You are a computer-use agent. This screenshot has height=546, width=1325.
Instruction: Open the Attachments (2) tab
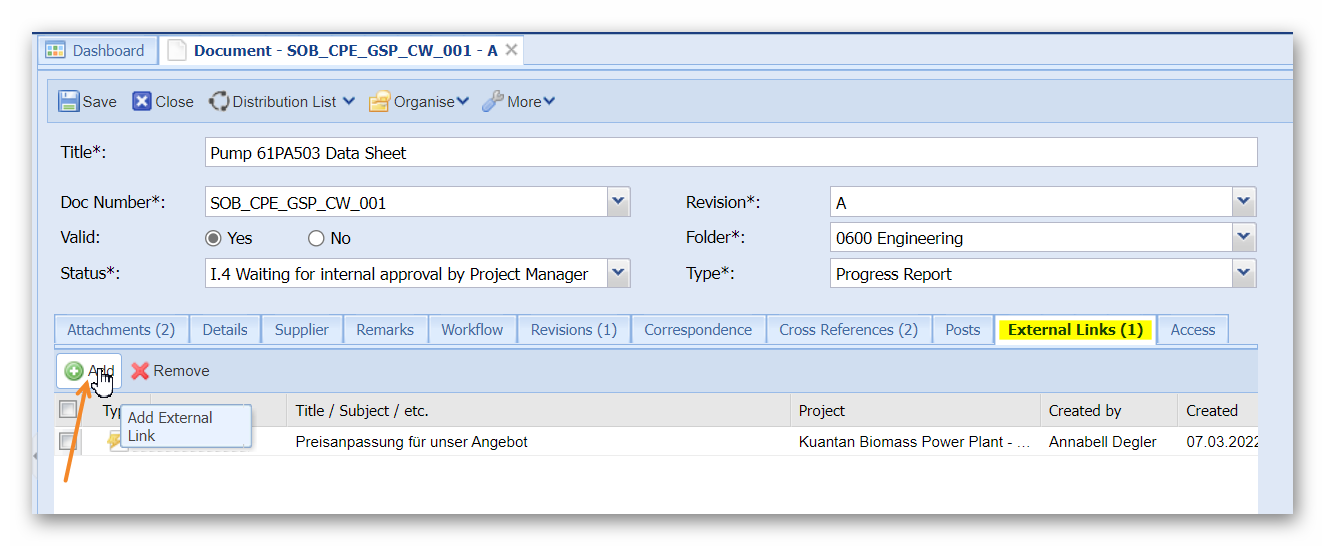(121, 330)
